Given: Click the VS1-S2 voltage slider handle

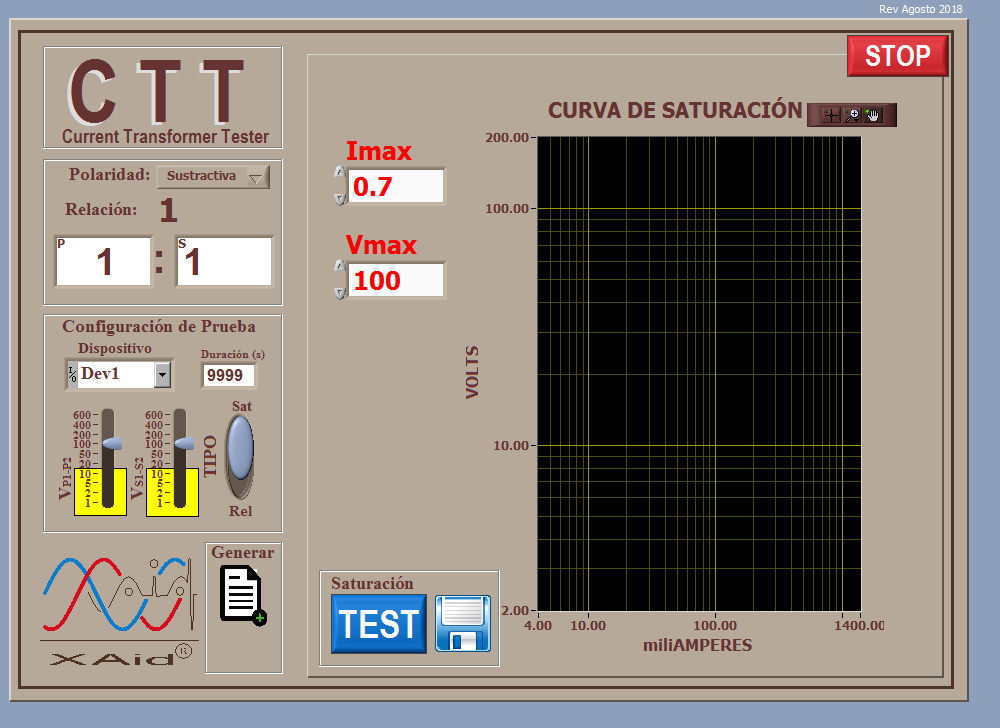Looking at the screenshot, I should click(183, 443).
